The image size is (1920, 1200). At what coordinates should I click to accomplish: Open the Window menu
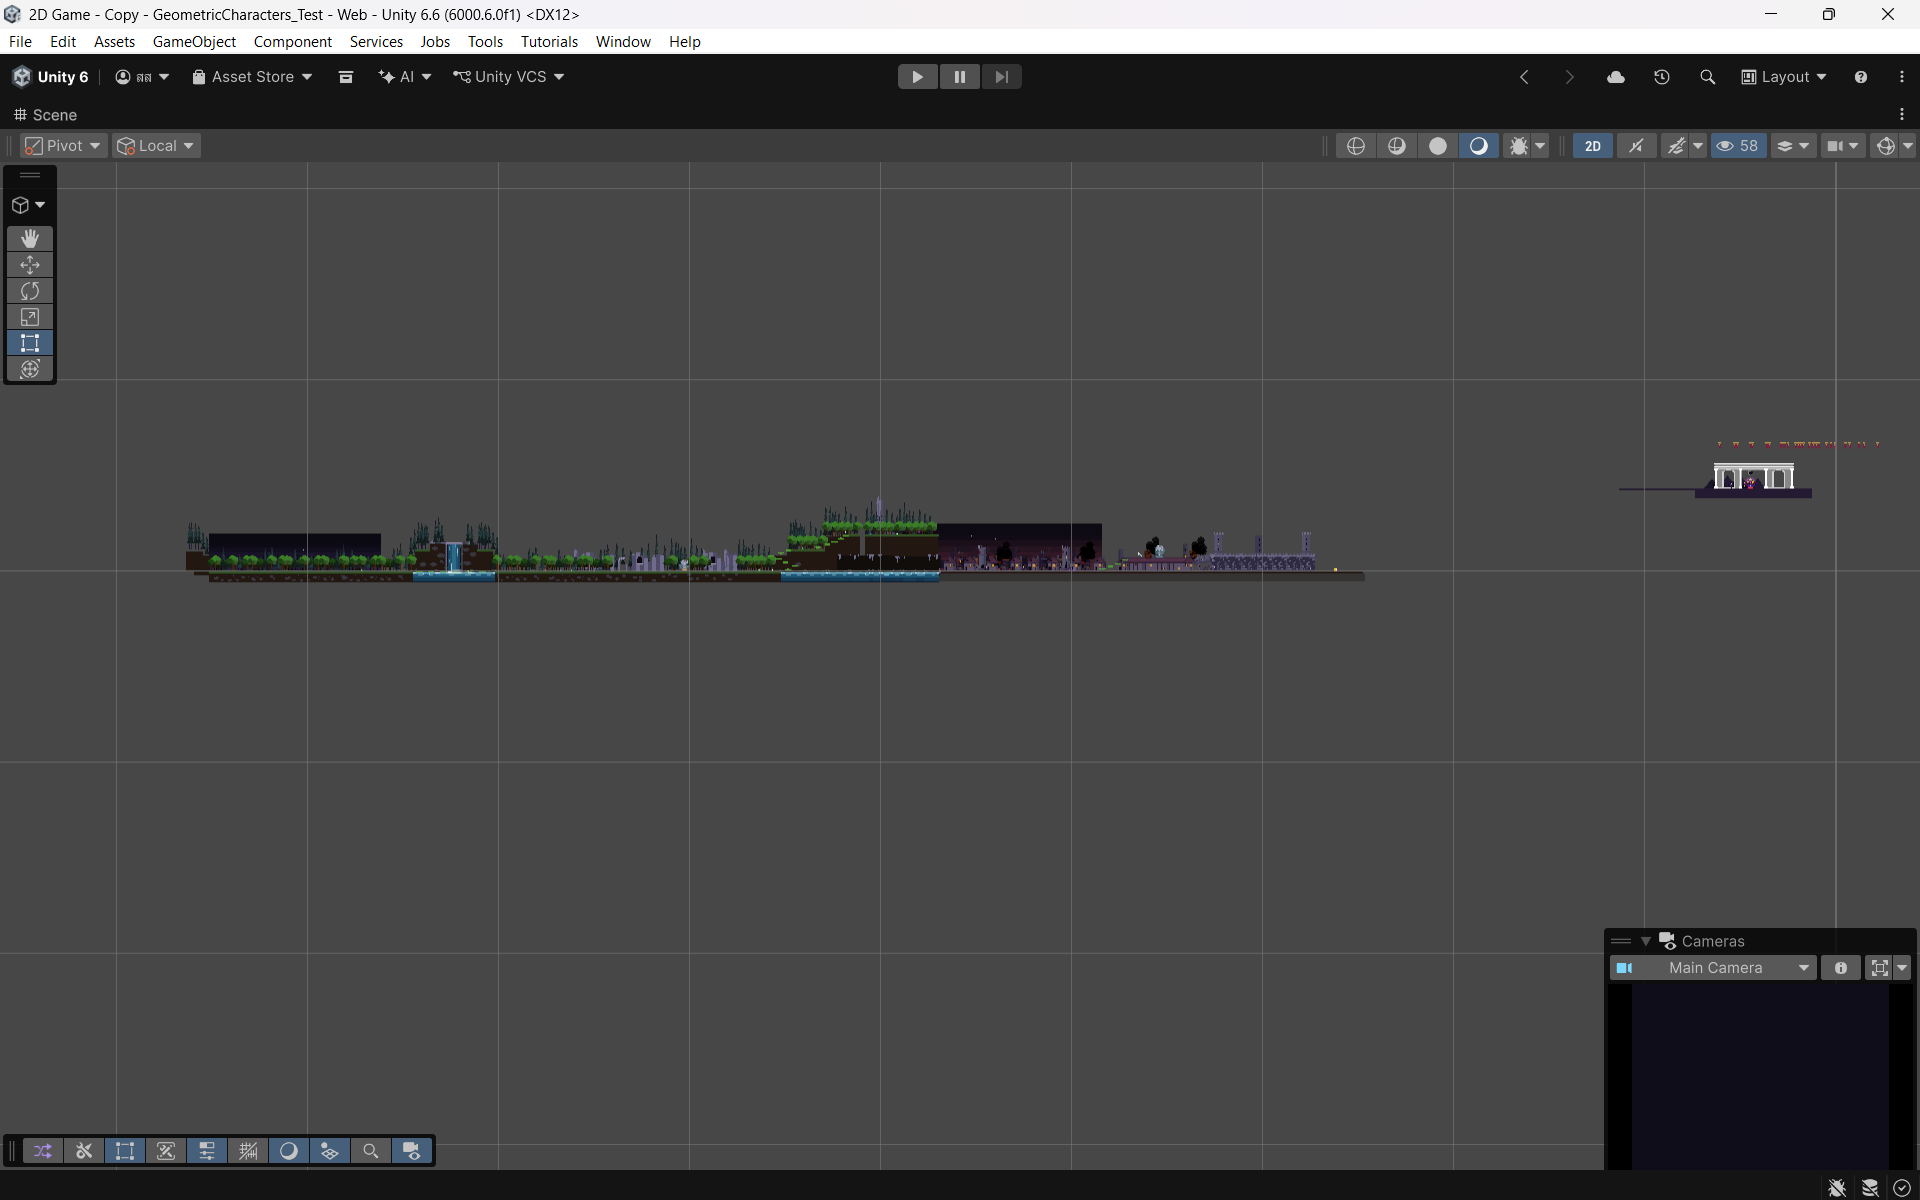point(623,41)
